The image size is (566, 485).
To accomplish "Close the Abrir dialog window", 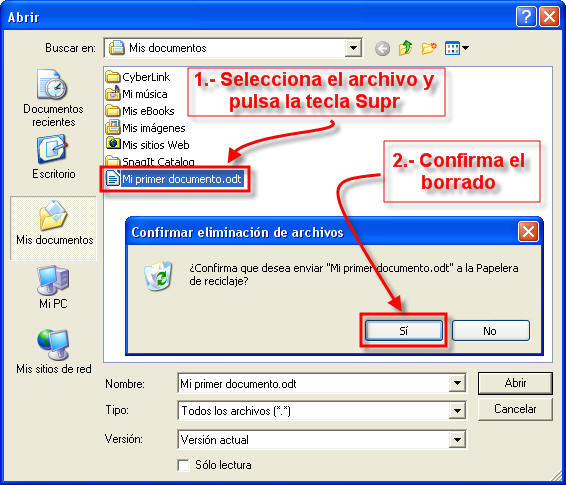I will (549, 17).
